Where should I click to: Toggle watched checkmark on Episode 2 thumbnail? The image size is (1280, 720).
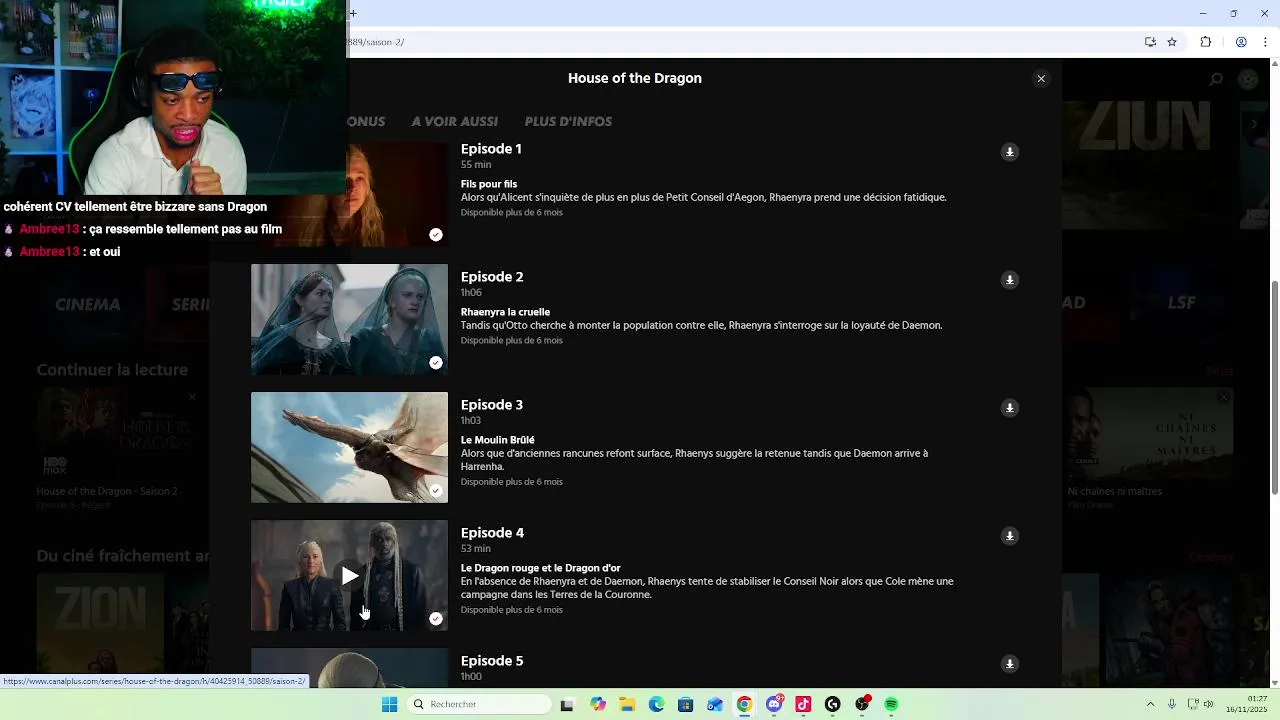click(436, 363)
